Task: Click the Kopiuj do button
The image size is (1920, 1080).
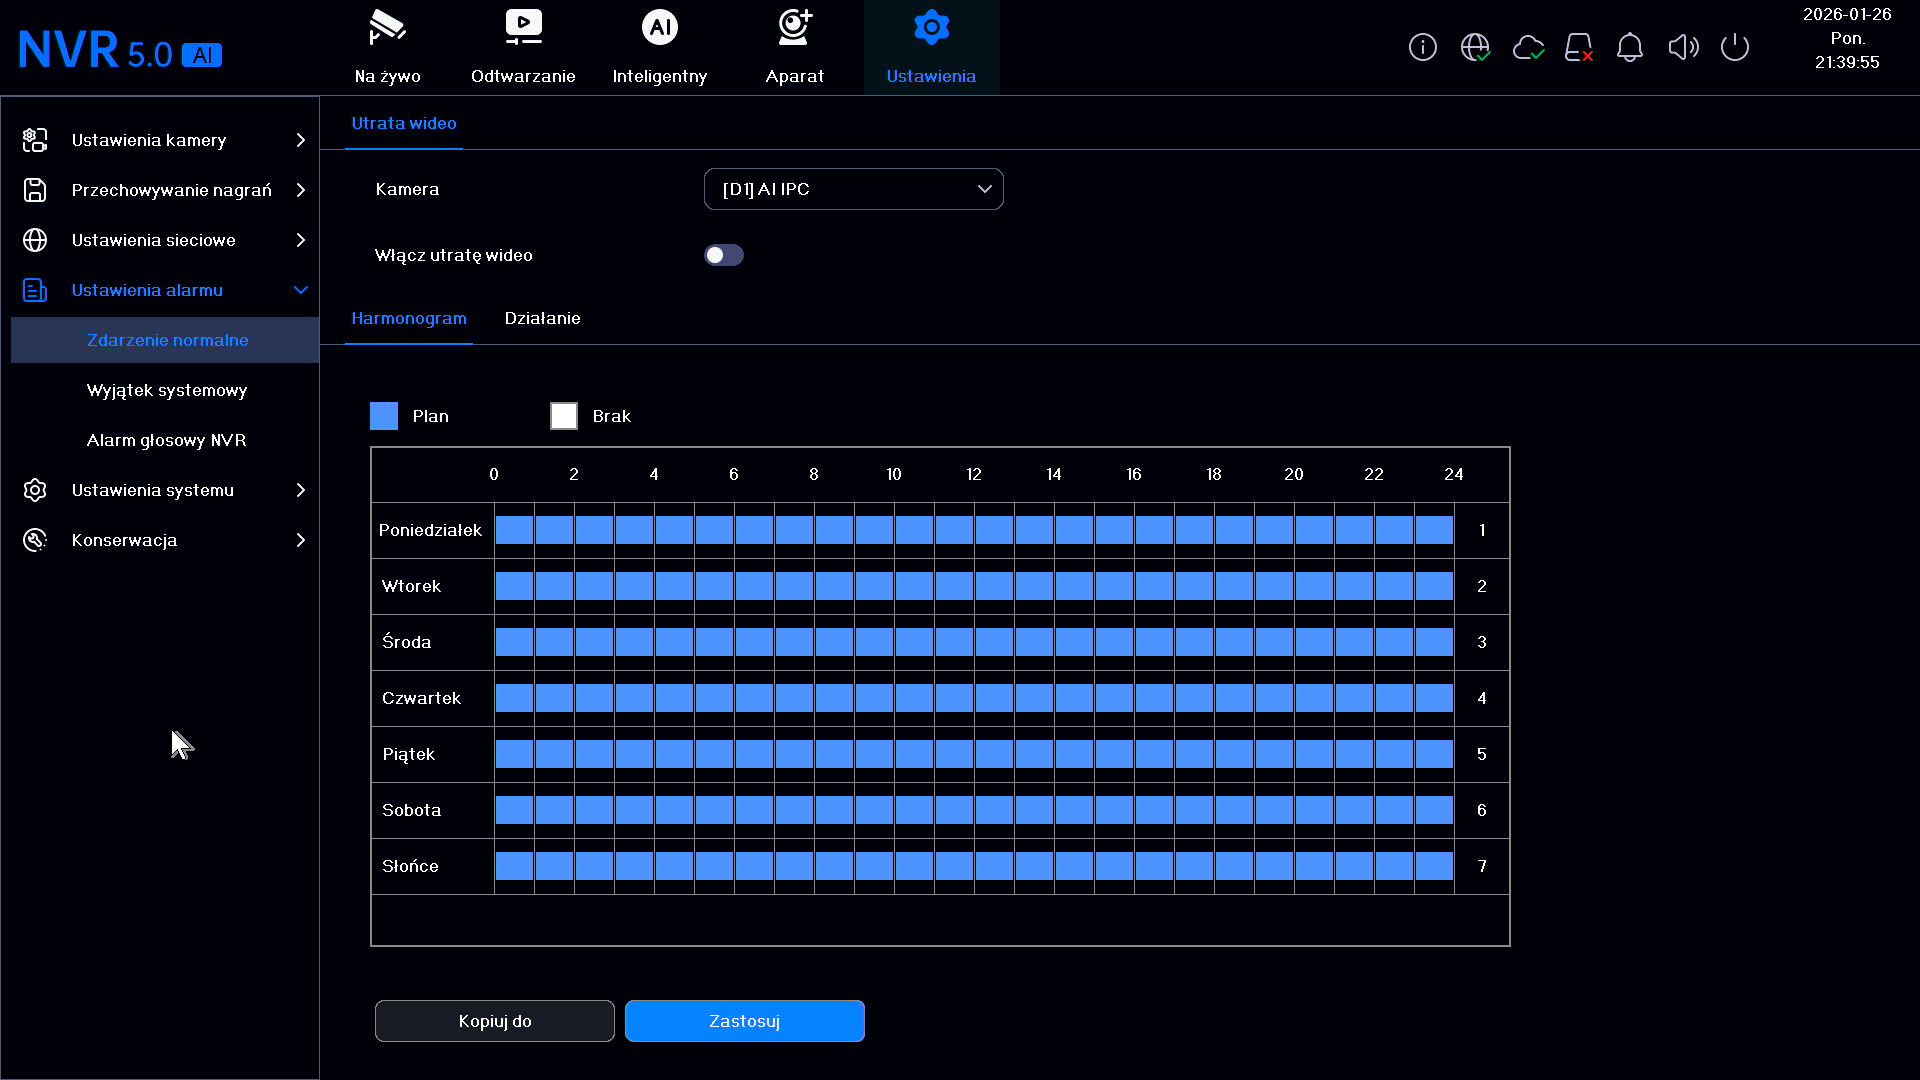Action: pos(495,1021)
